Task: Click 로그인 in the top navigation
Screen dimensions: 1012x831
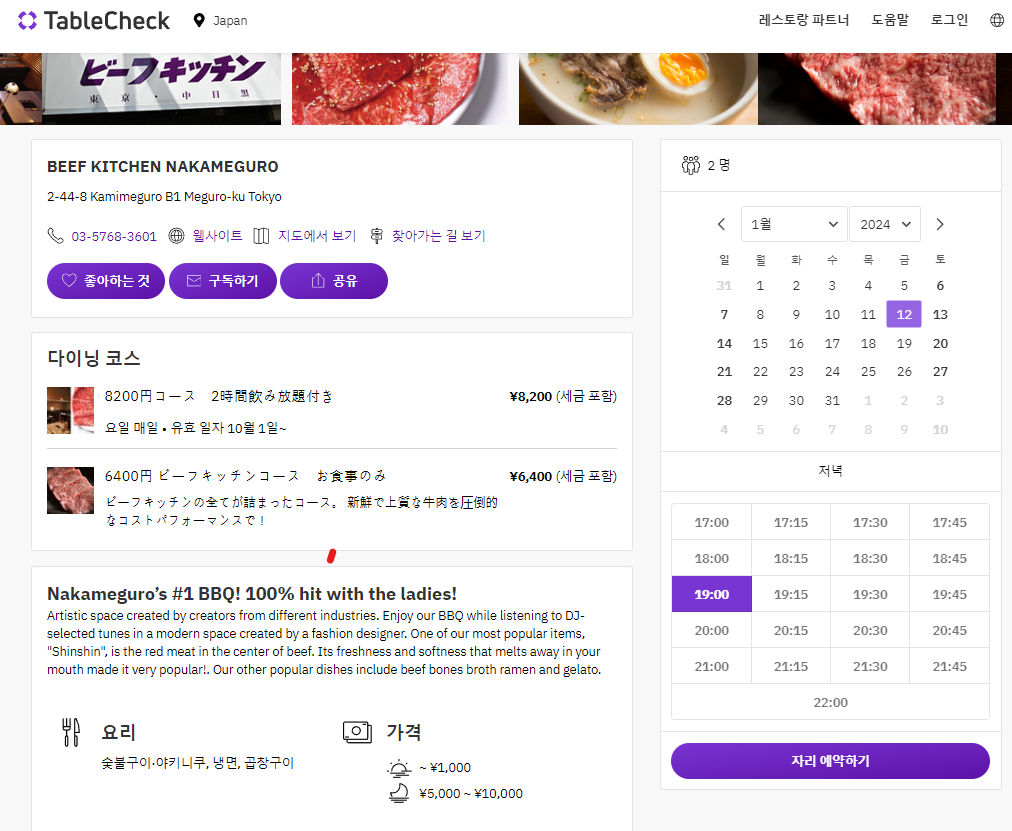Action: click(x=949, y=20)
